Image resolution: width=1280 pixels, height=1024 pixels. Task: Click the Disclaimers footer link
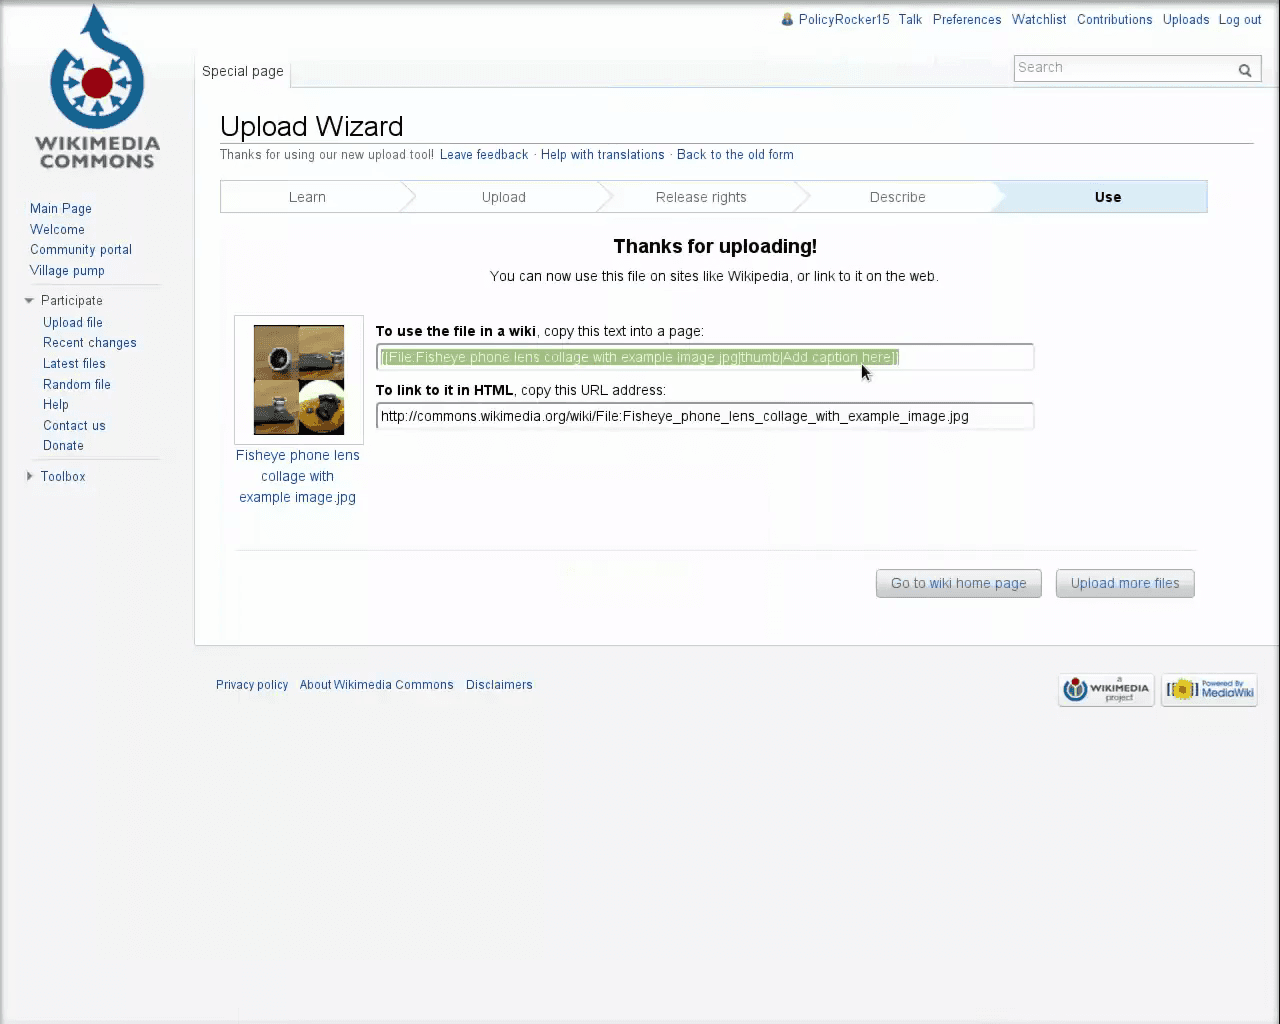pyautogui.click(x=499, y=685)
